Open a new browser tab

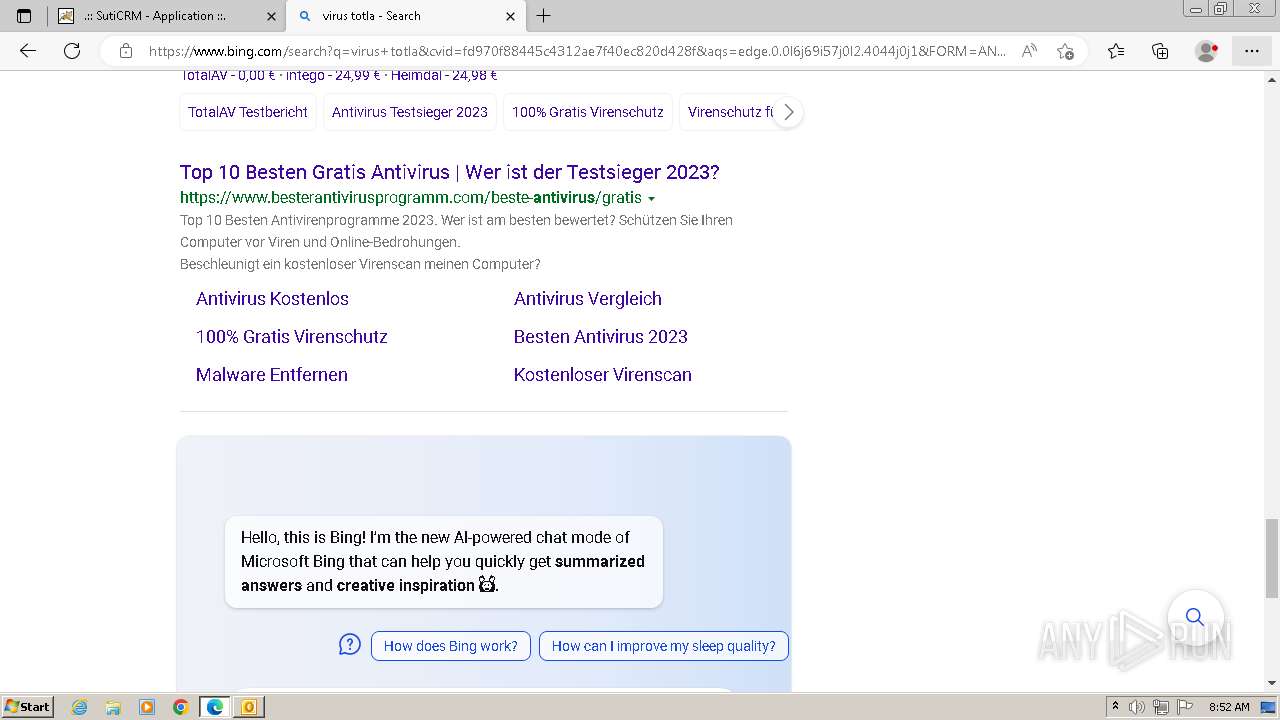coord(544,16)
